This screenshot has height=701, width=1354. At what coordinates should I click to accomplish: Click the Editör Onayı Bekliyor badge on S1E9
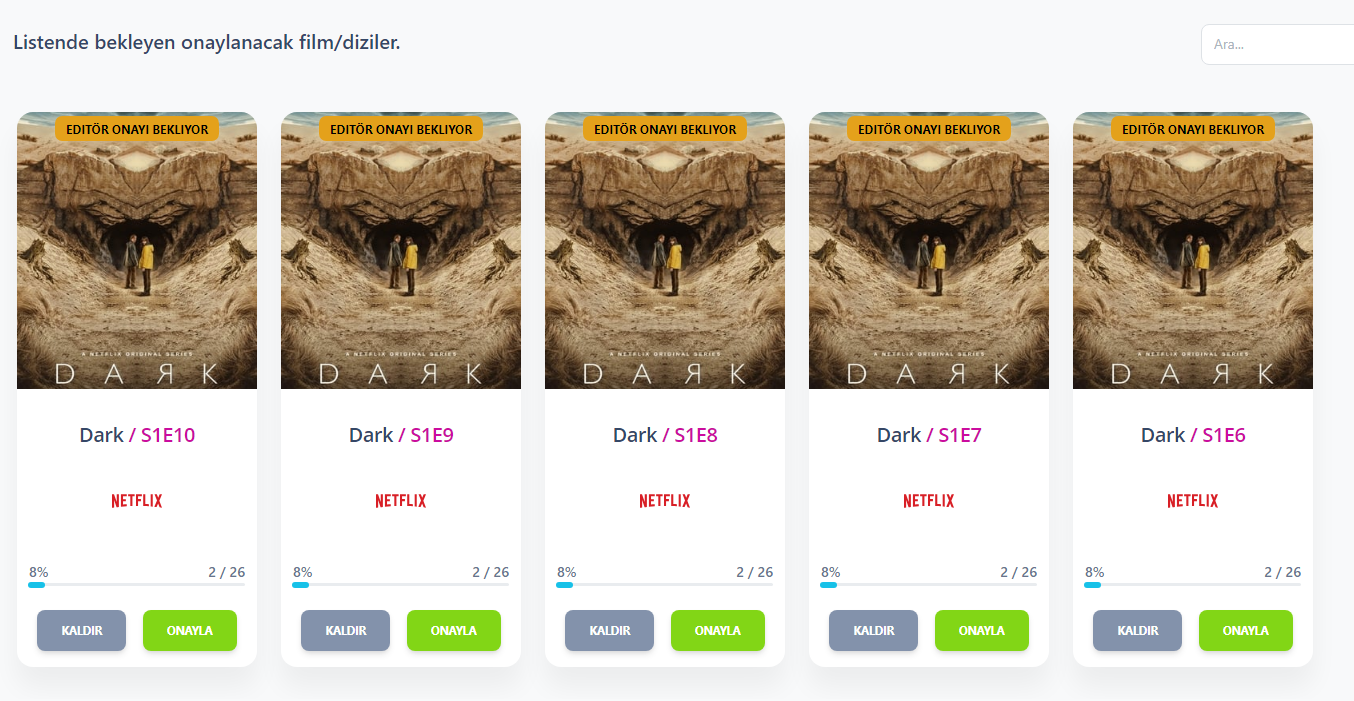coord(401,129)
